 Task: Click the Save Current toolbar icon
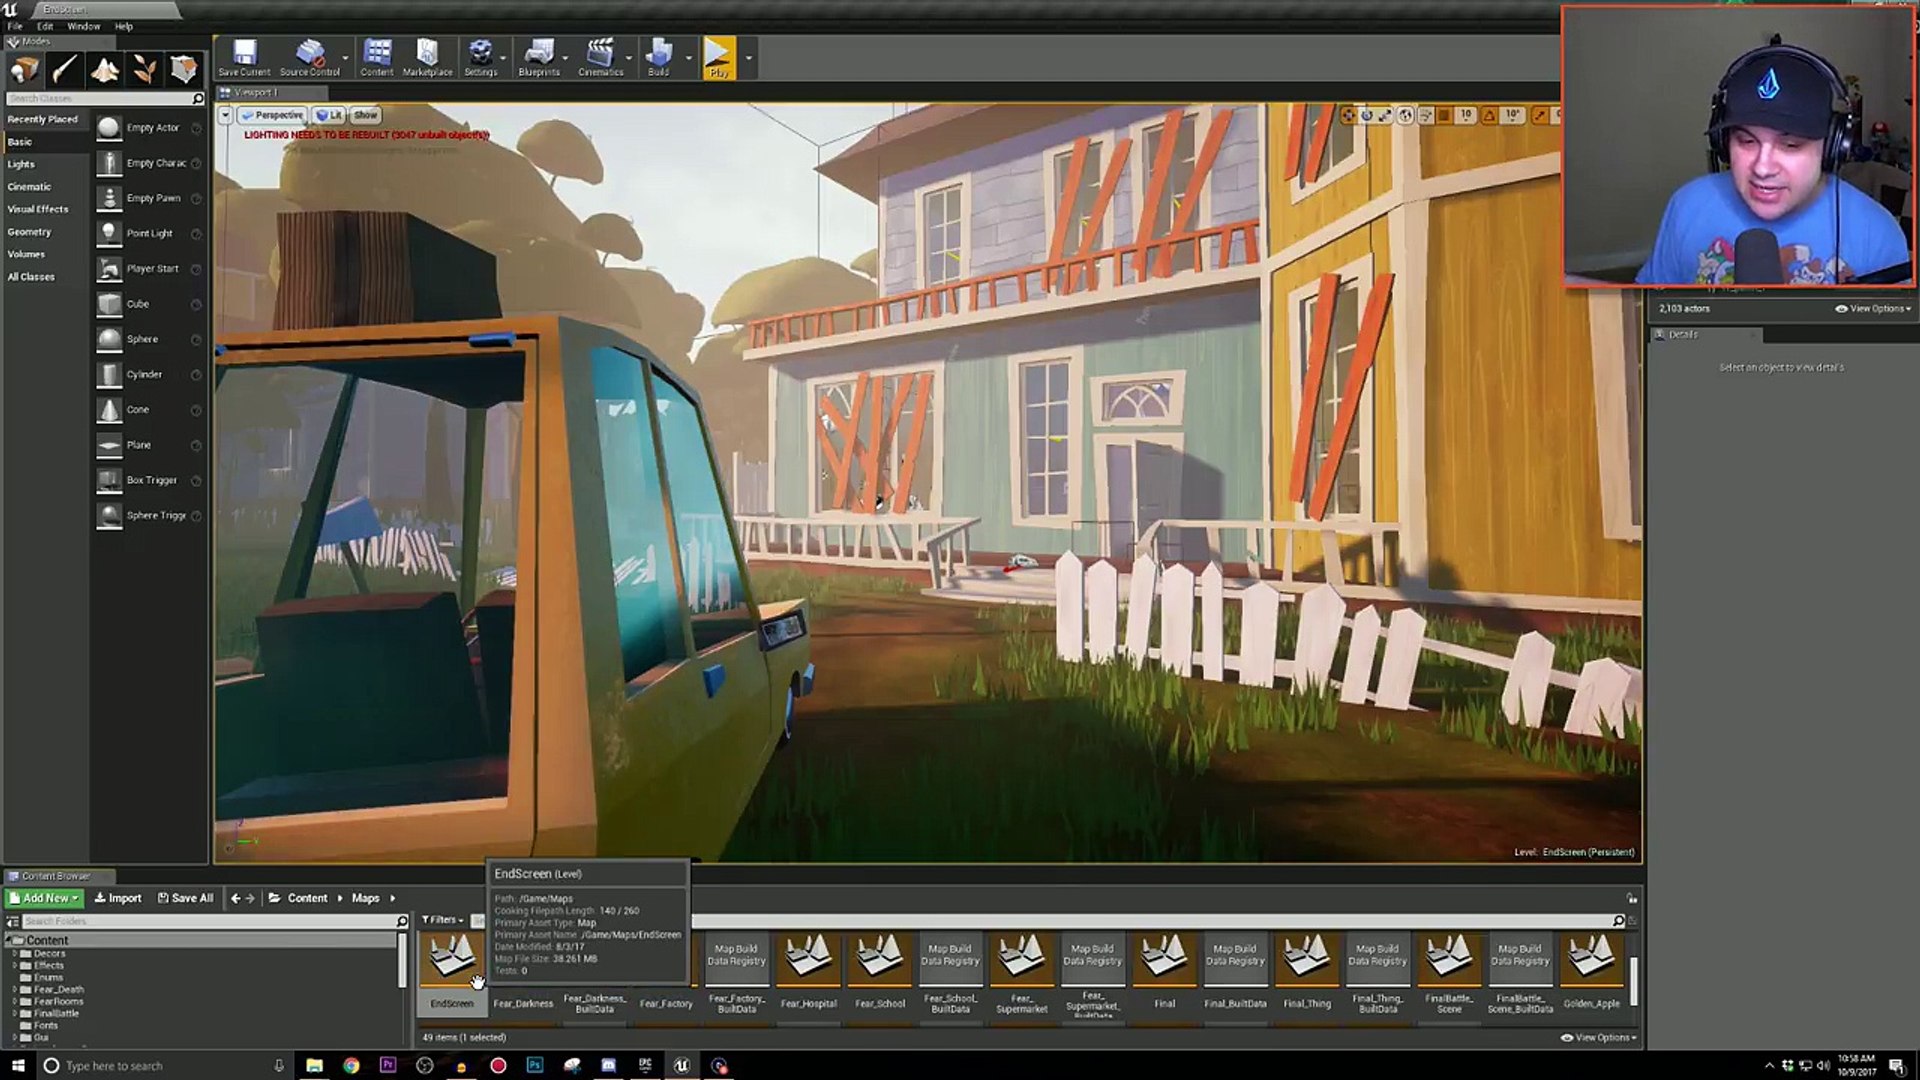(244, 57)
